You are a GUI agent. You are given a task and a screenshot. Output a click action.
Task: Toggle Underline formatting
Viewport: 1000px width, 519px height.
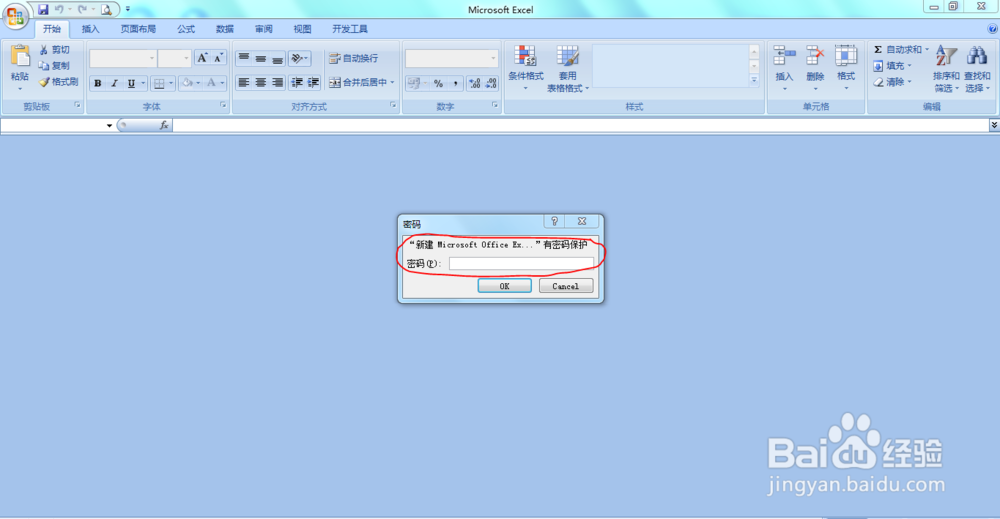point(131,83)
